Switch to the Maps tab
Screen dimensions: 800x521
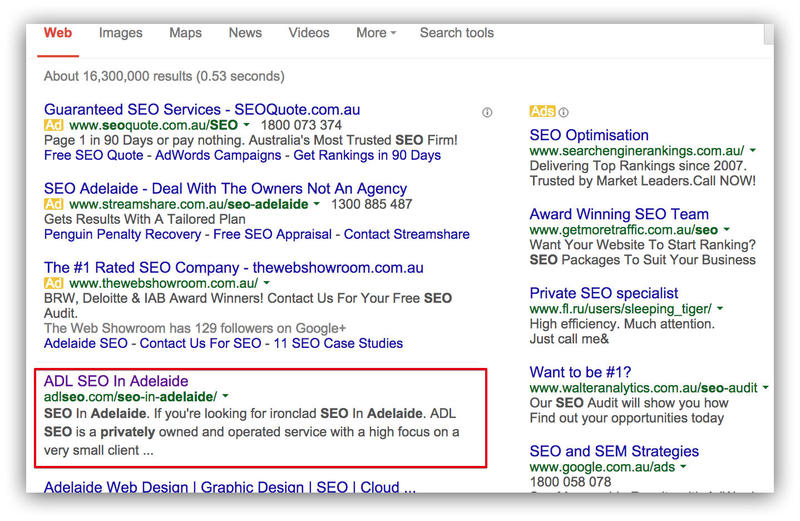coord(186,33)
